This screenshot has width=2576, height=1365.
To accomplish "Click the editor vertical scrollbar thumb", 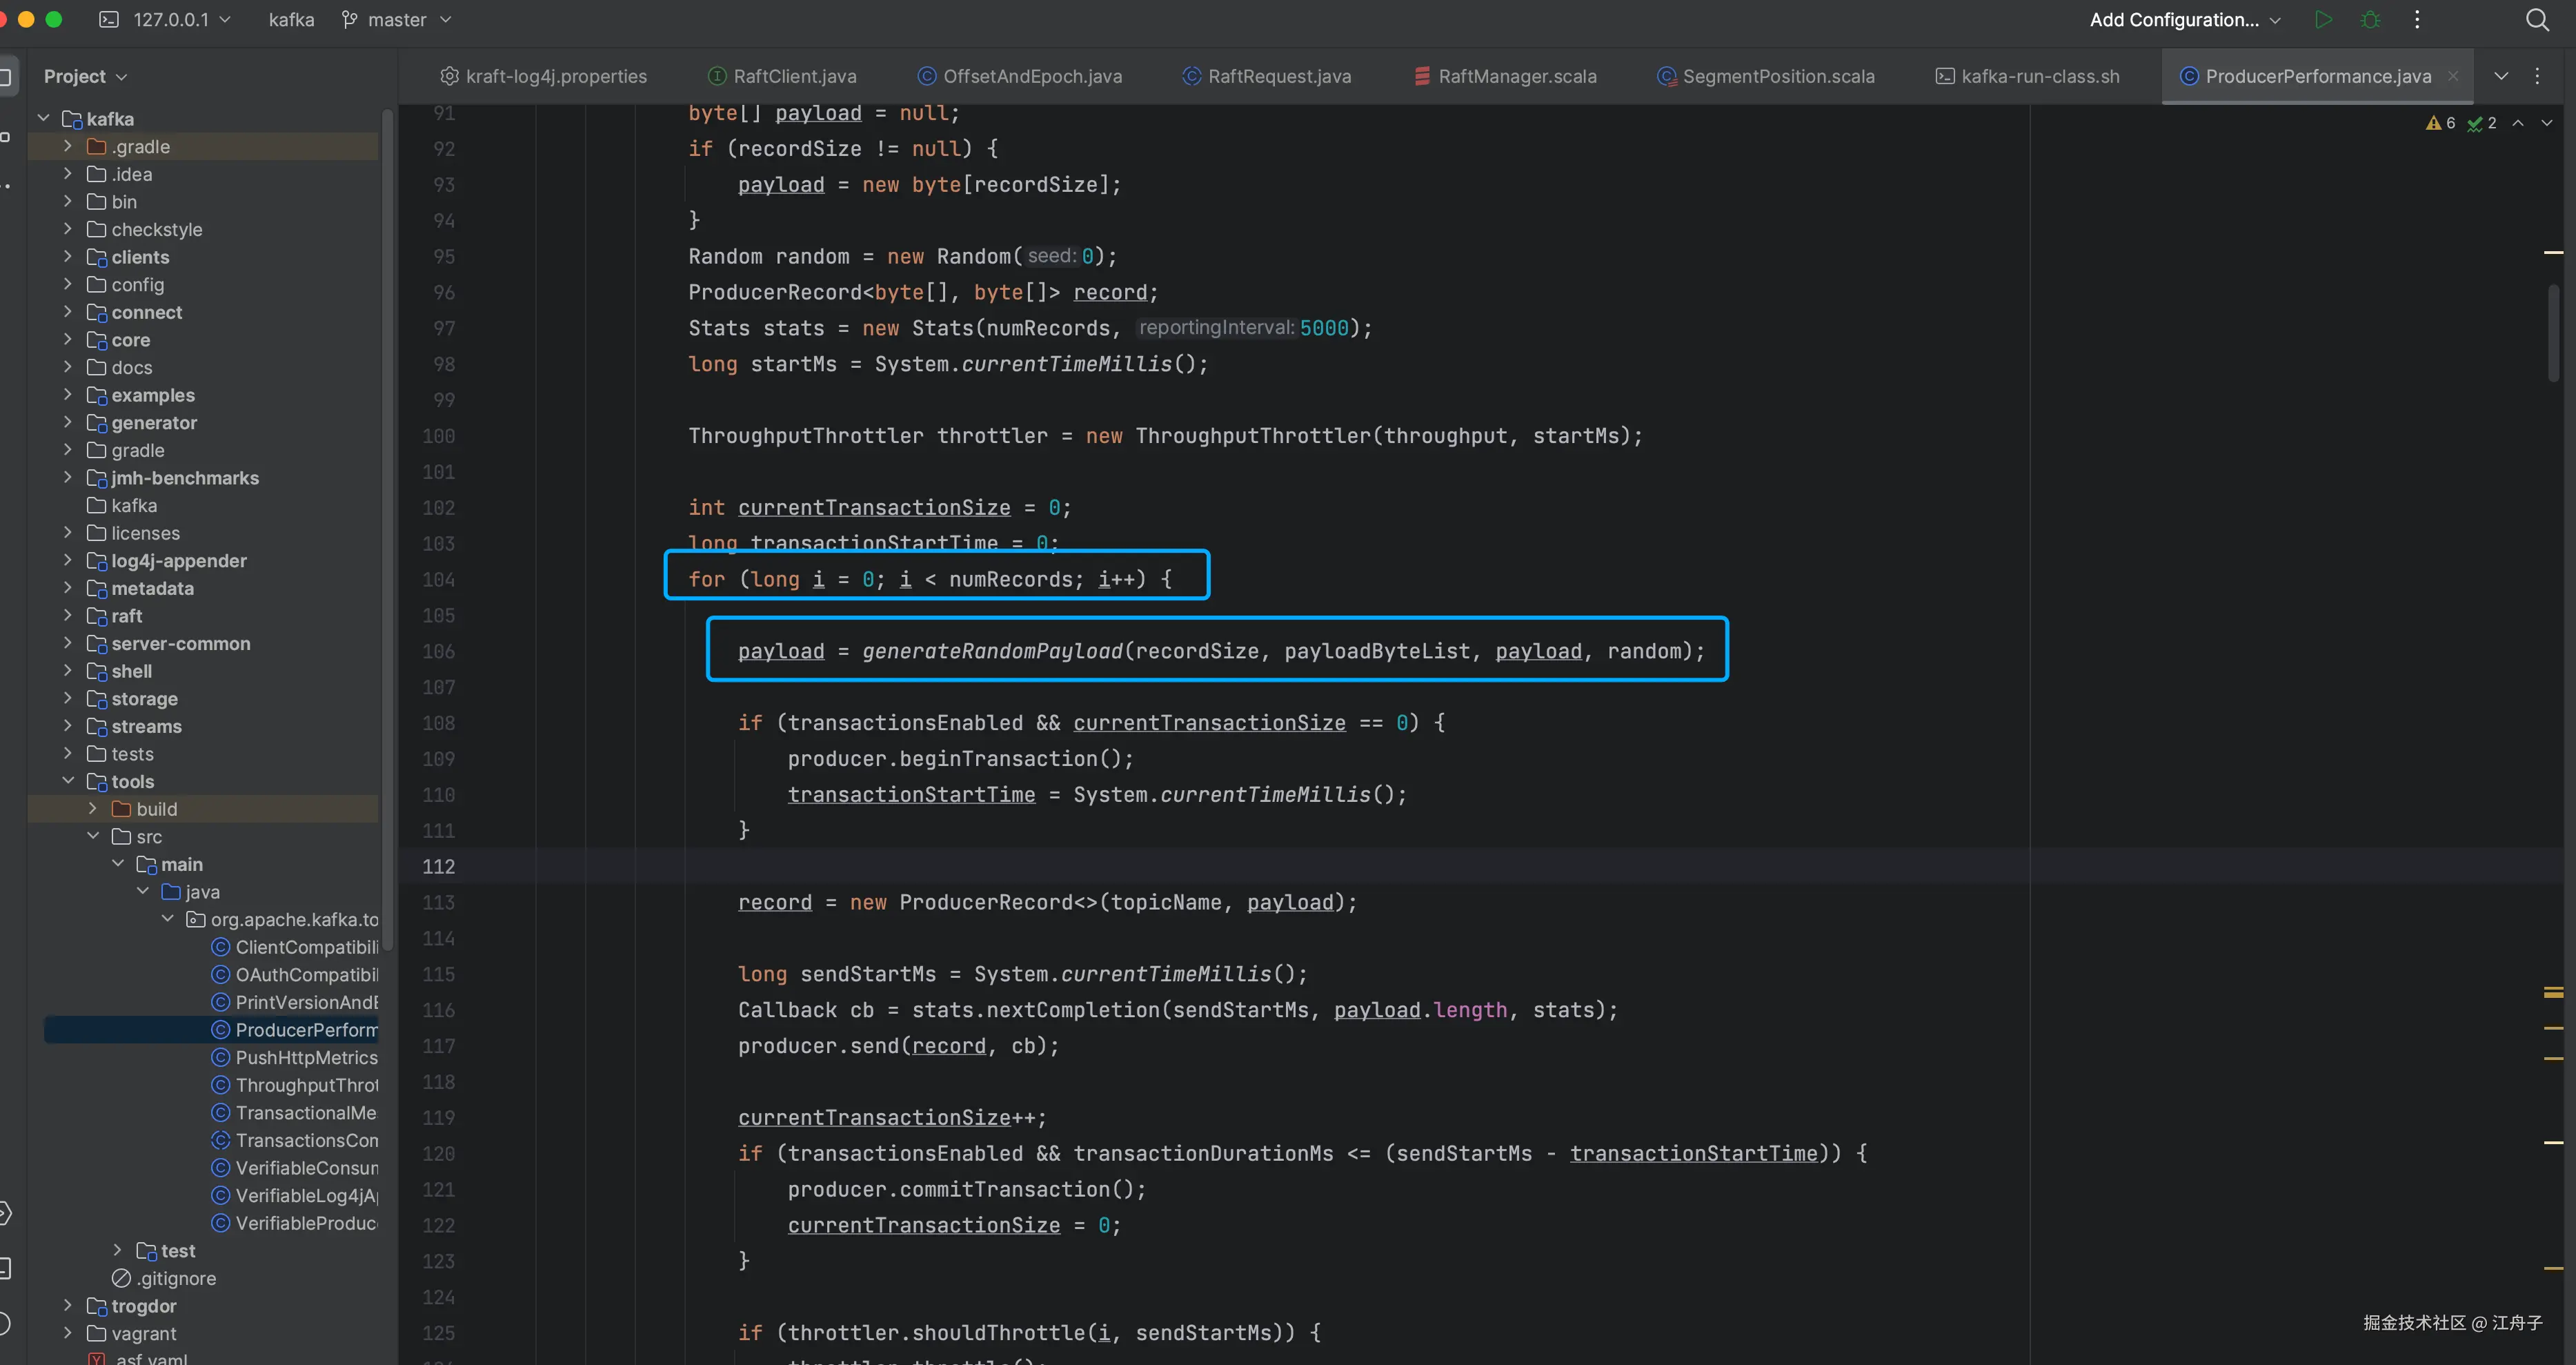I will pos(2553,332).
